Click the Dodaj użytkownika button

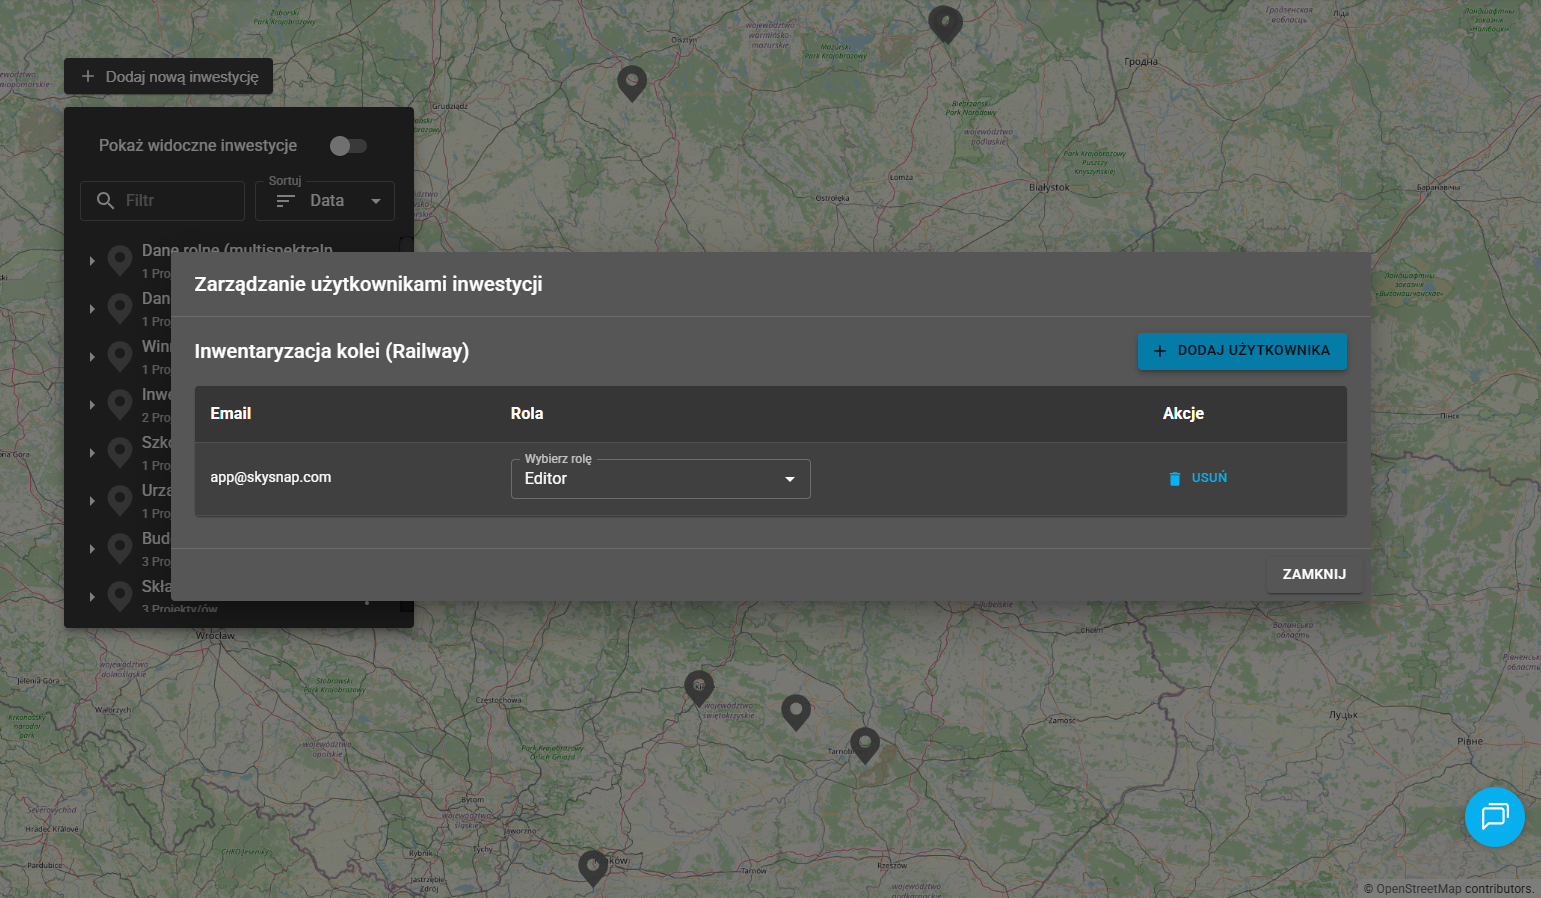(x=1242, y=351)
